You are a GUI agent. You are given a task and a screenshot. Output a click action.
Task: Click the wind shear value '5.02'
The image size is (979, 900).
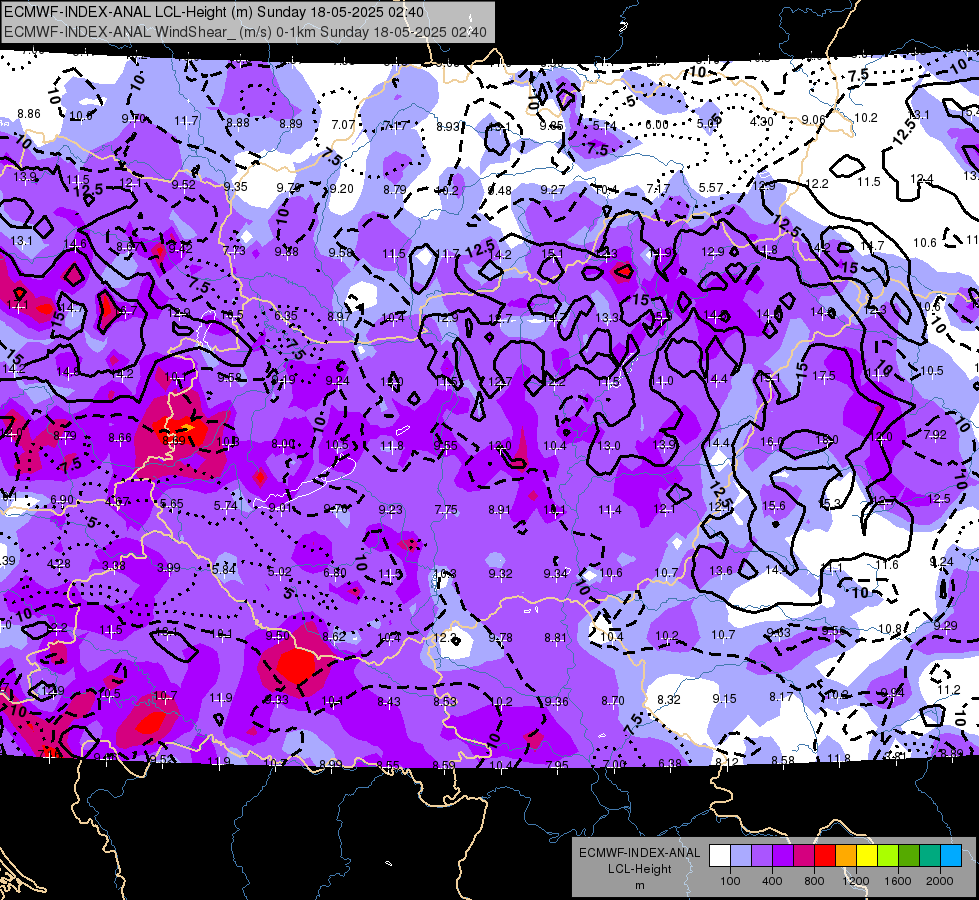pos(280,571)
